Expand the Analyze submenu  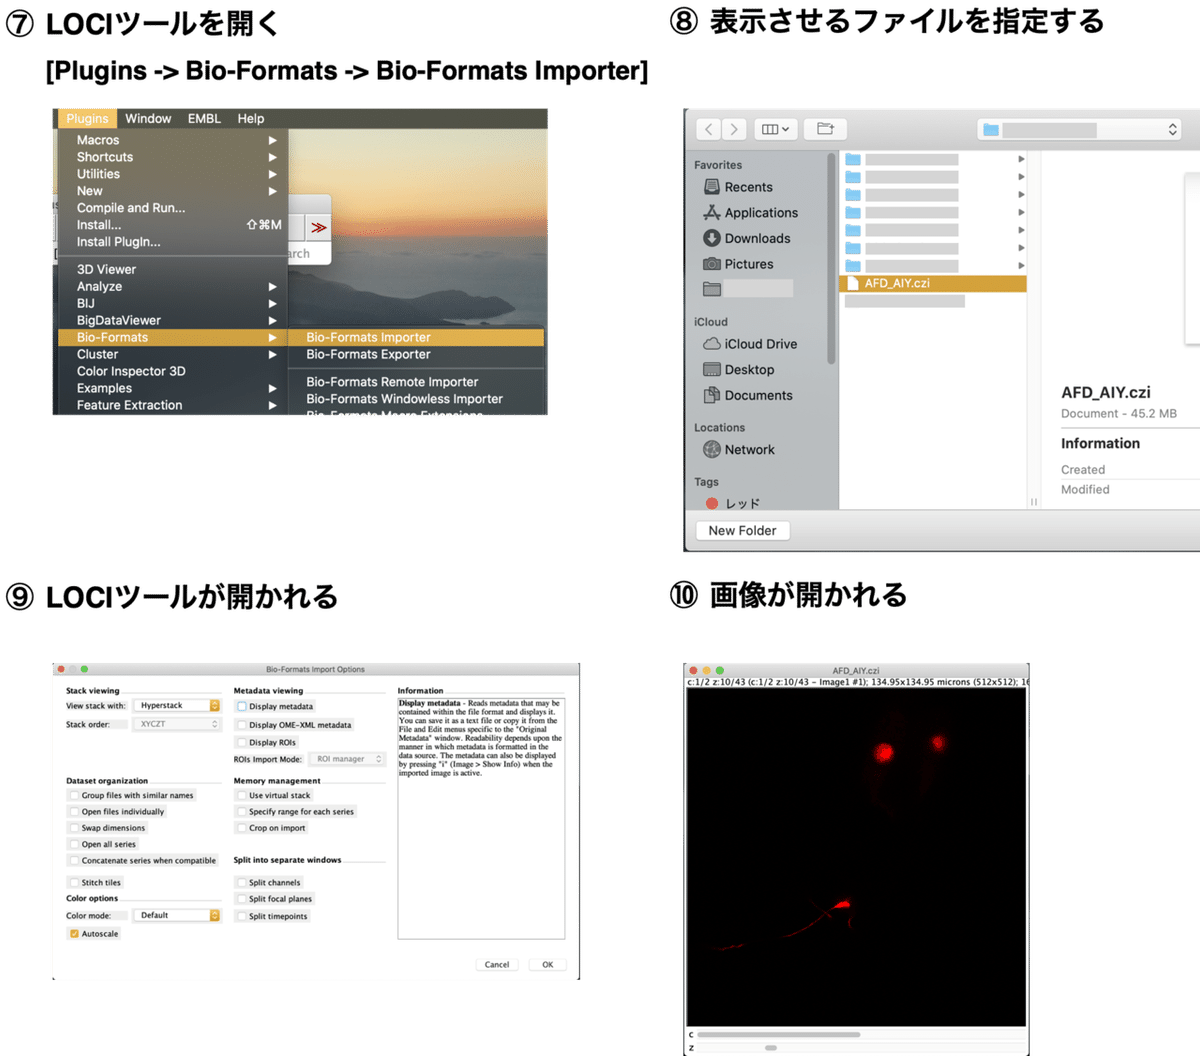(x=173, y=286)
